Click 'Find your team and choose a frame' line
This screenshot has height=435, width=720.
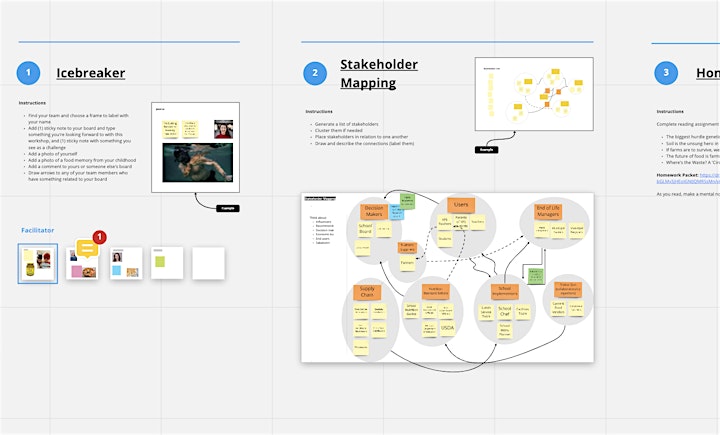pyautogui.click(x=79, y=119)
